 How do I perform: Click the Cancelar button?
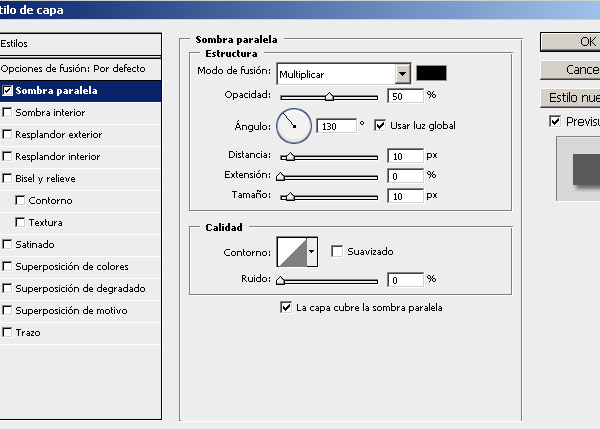(570, 70)
